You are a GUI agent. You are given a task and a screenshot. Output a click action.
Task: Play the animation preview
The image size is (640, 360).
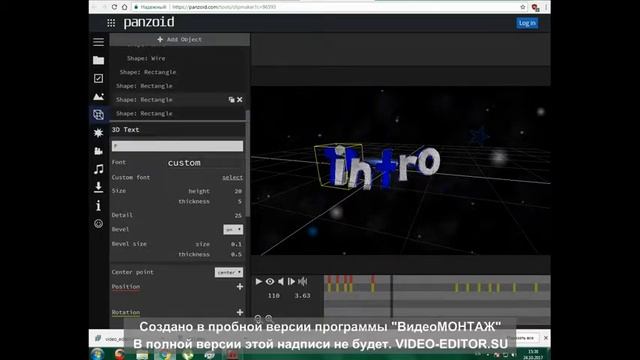coord(258,281)
